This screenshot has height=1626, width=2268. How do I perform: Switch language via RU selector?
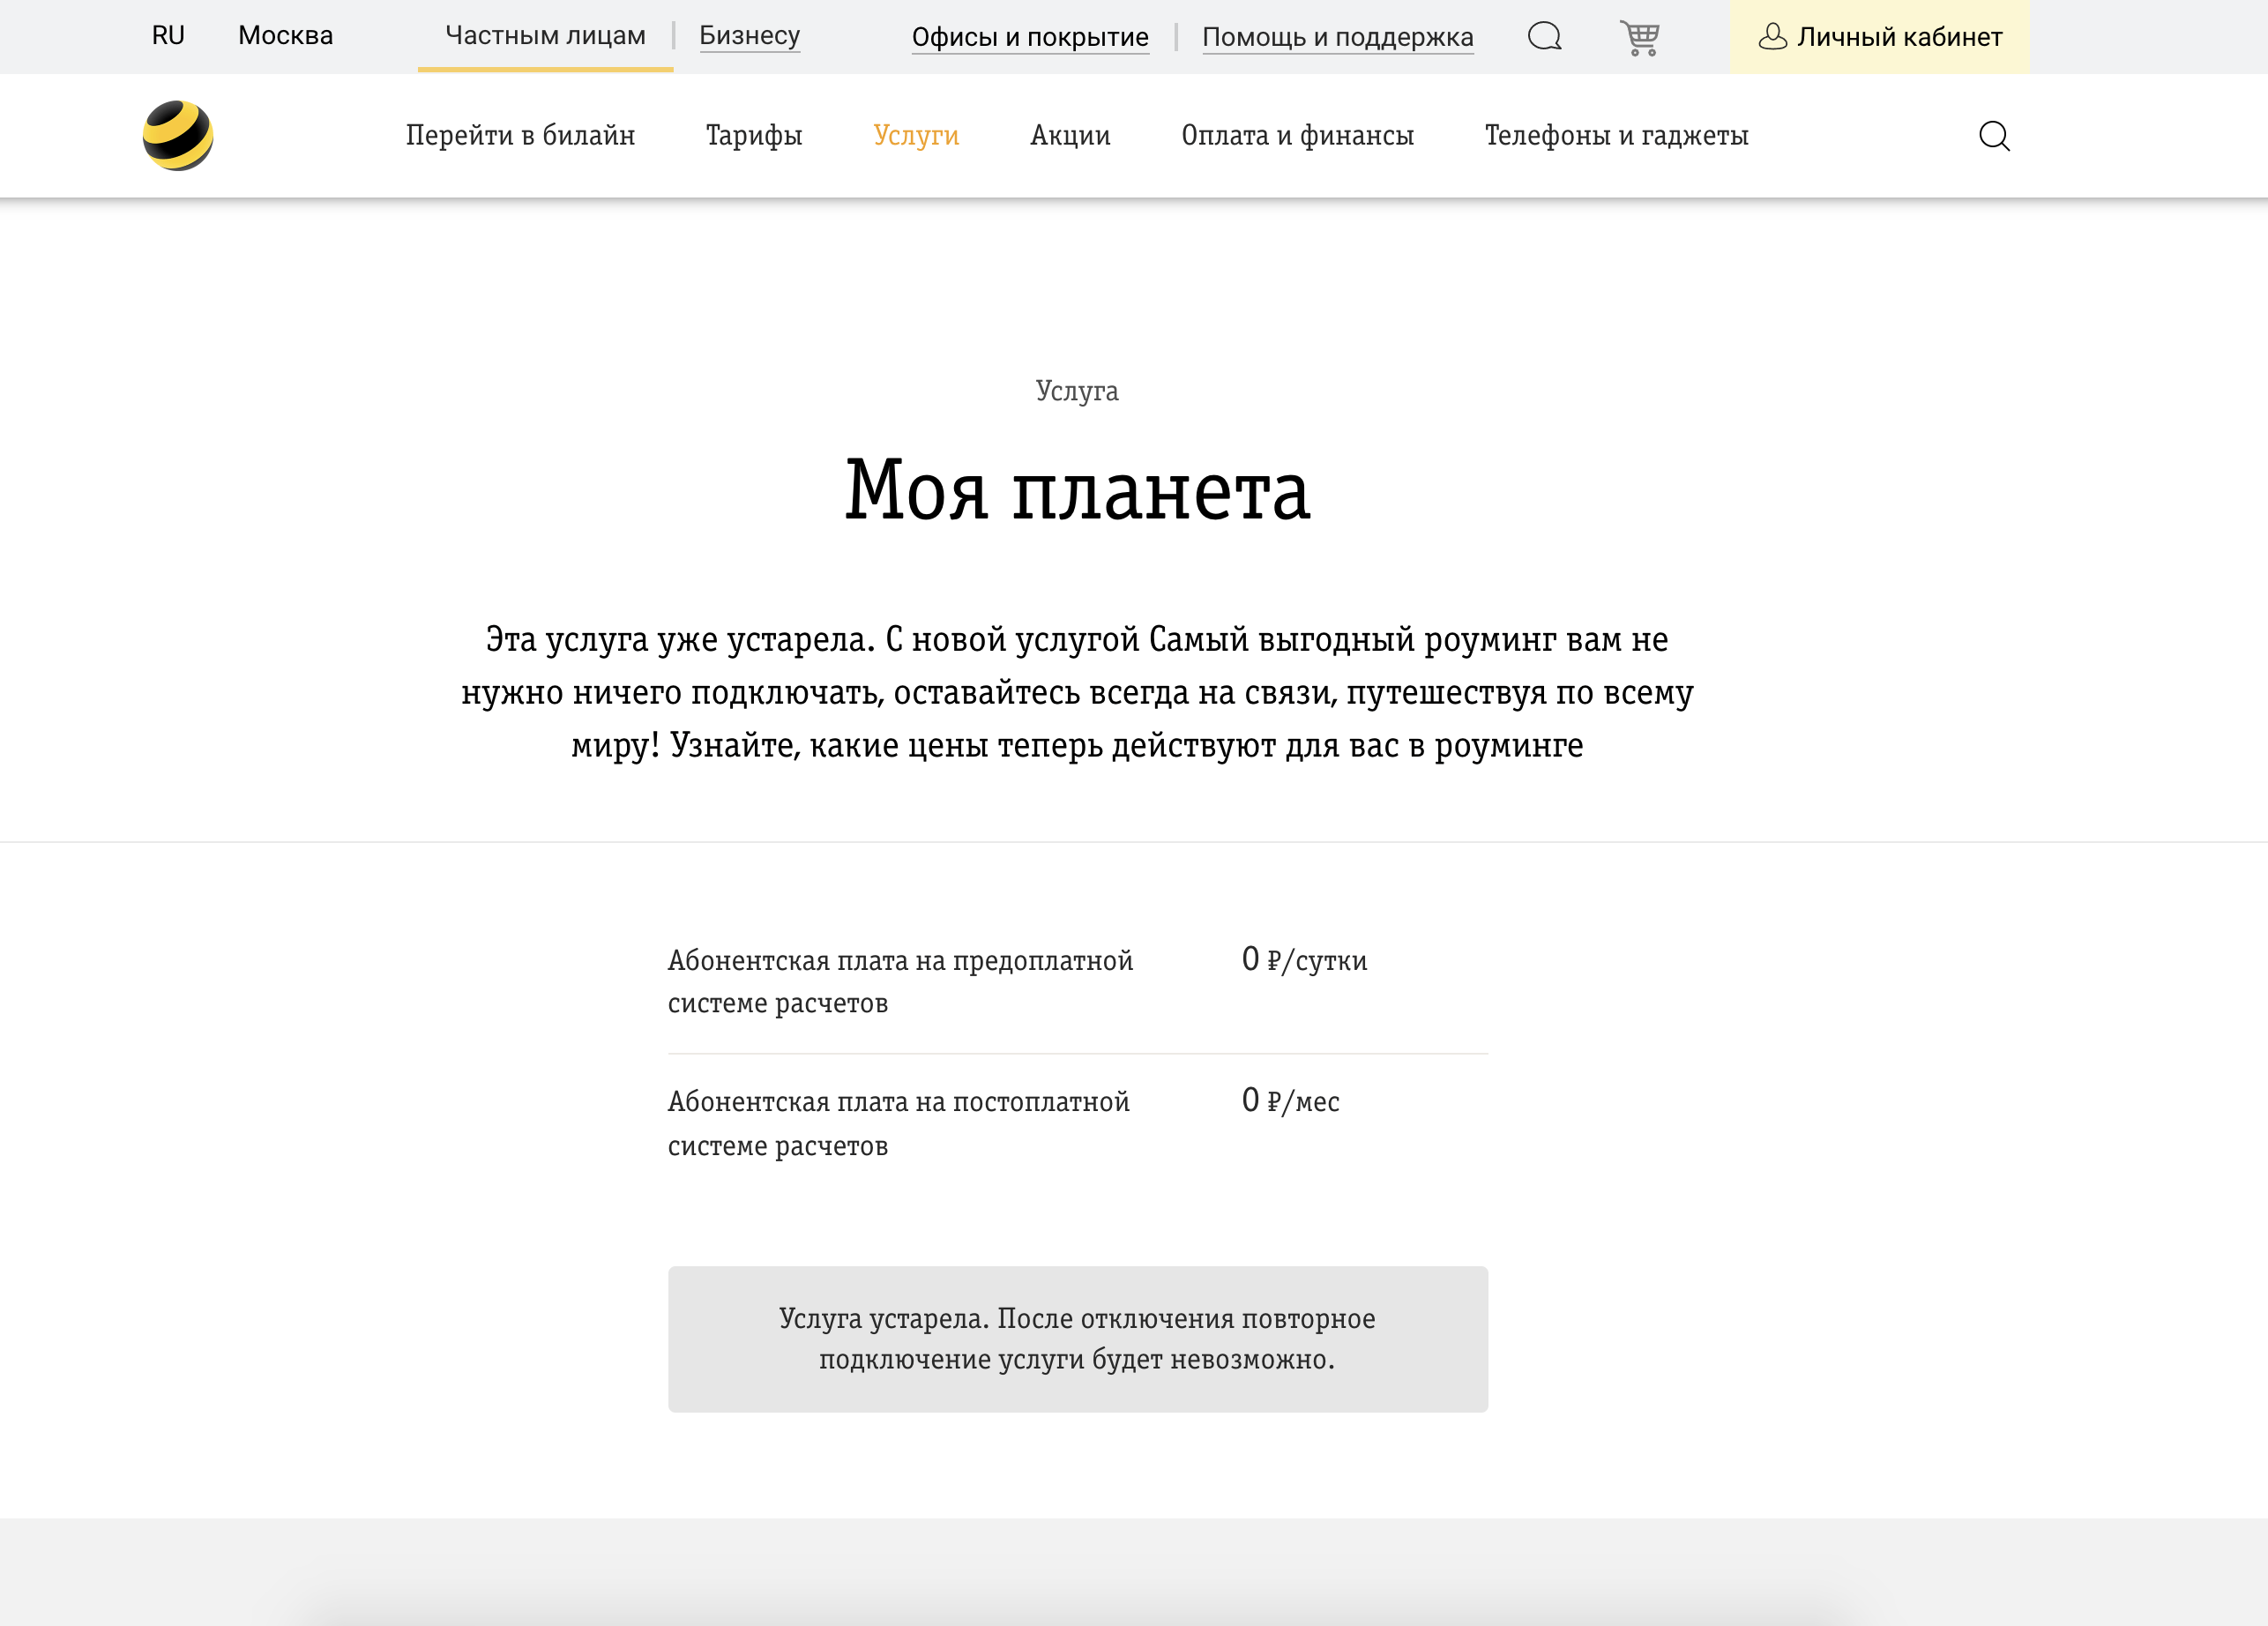(168, 36)
